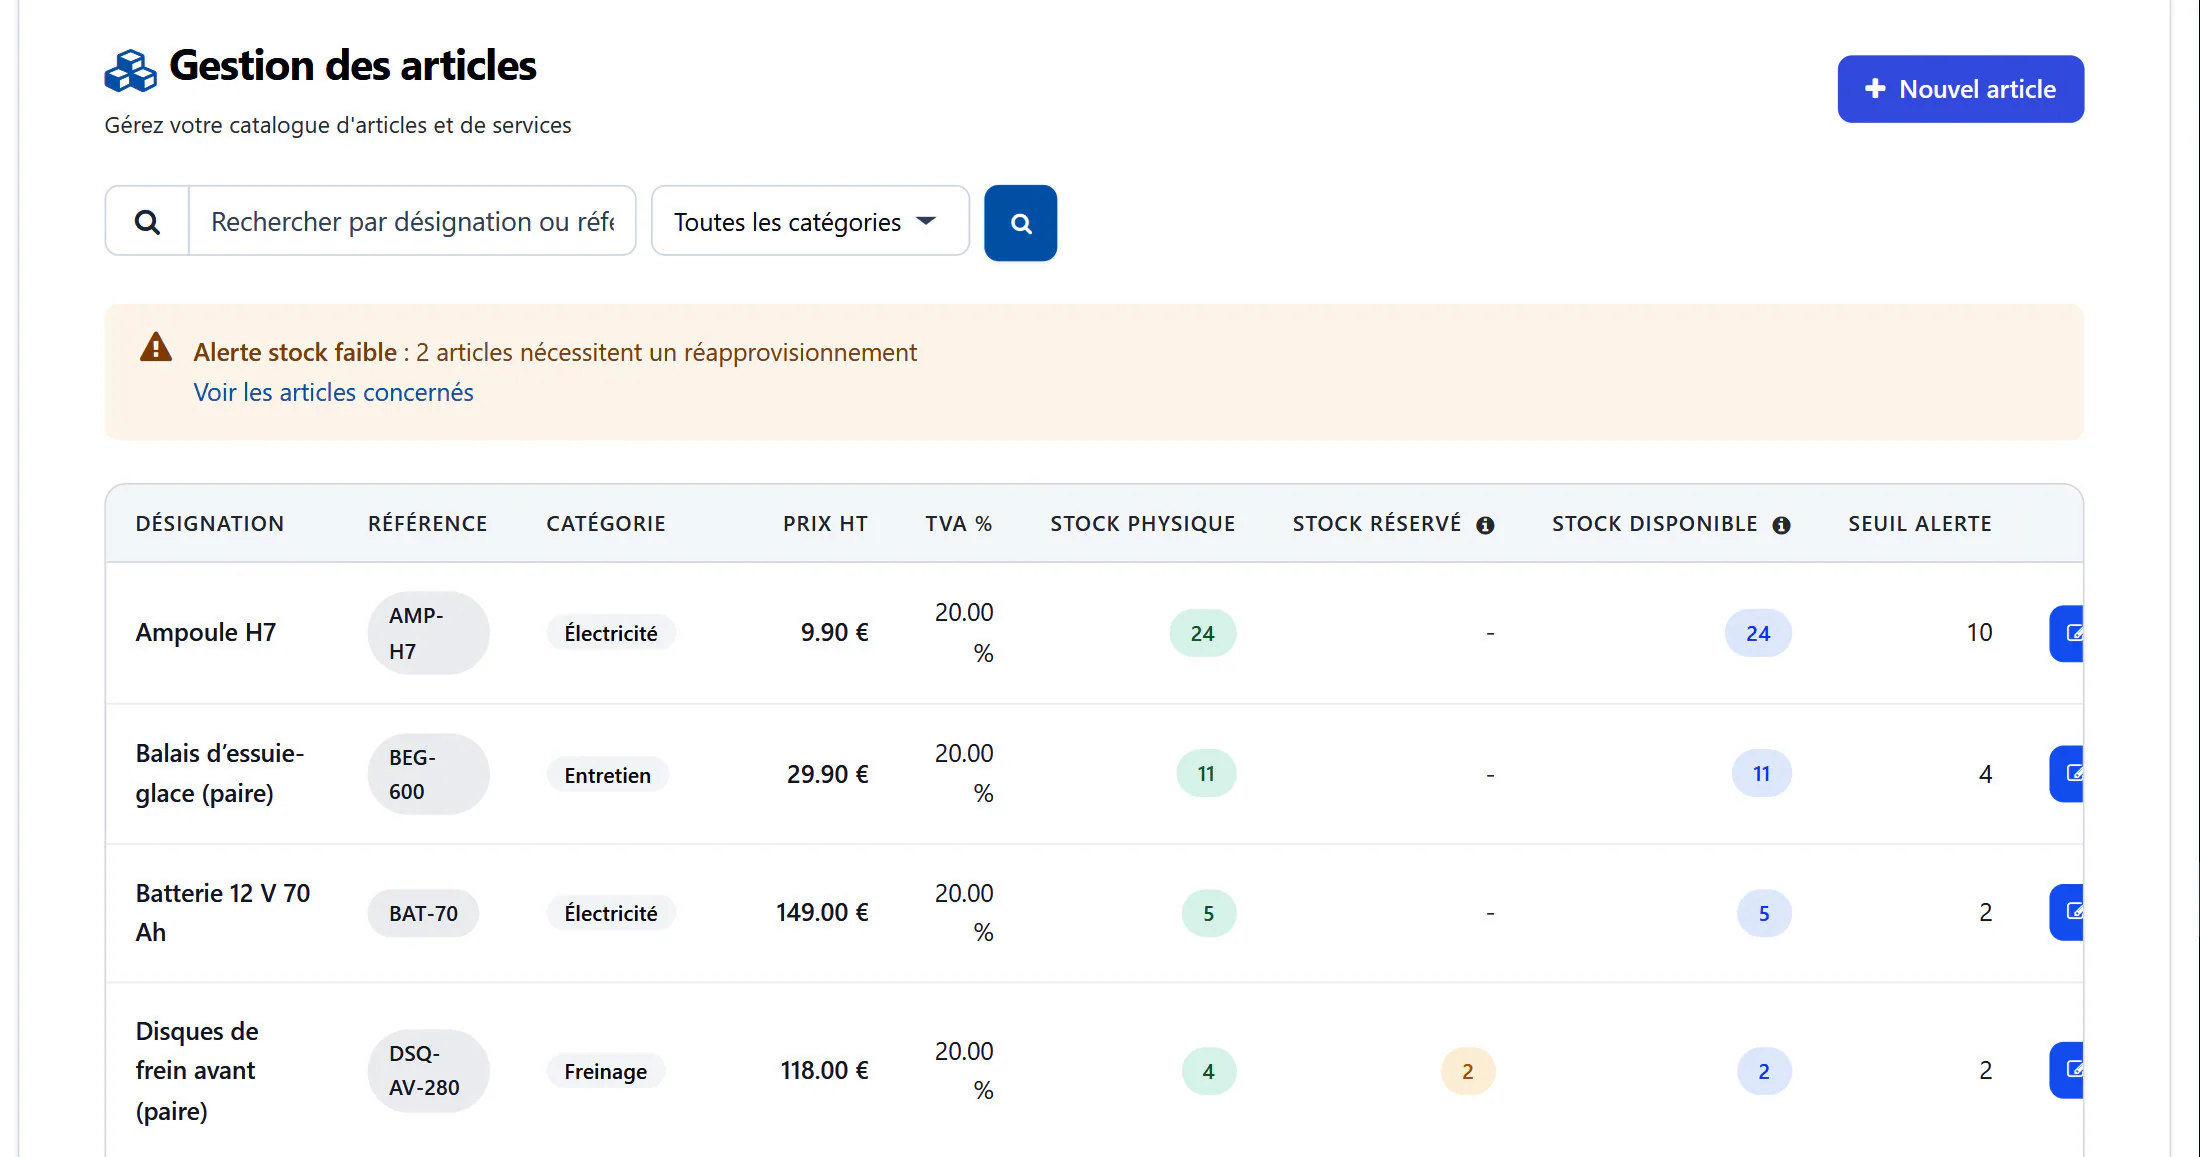
Task: Click the Catégorie column header
Action: pos(605,524)
